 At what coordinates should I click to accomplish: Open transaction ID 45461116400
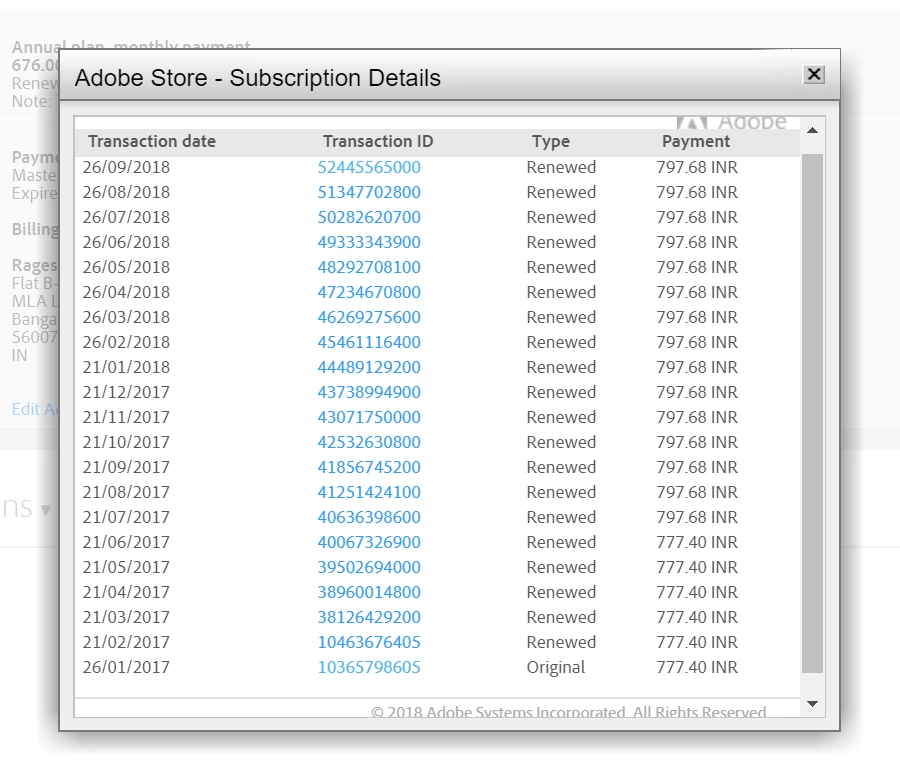tap(369, 342)
